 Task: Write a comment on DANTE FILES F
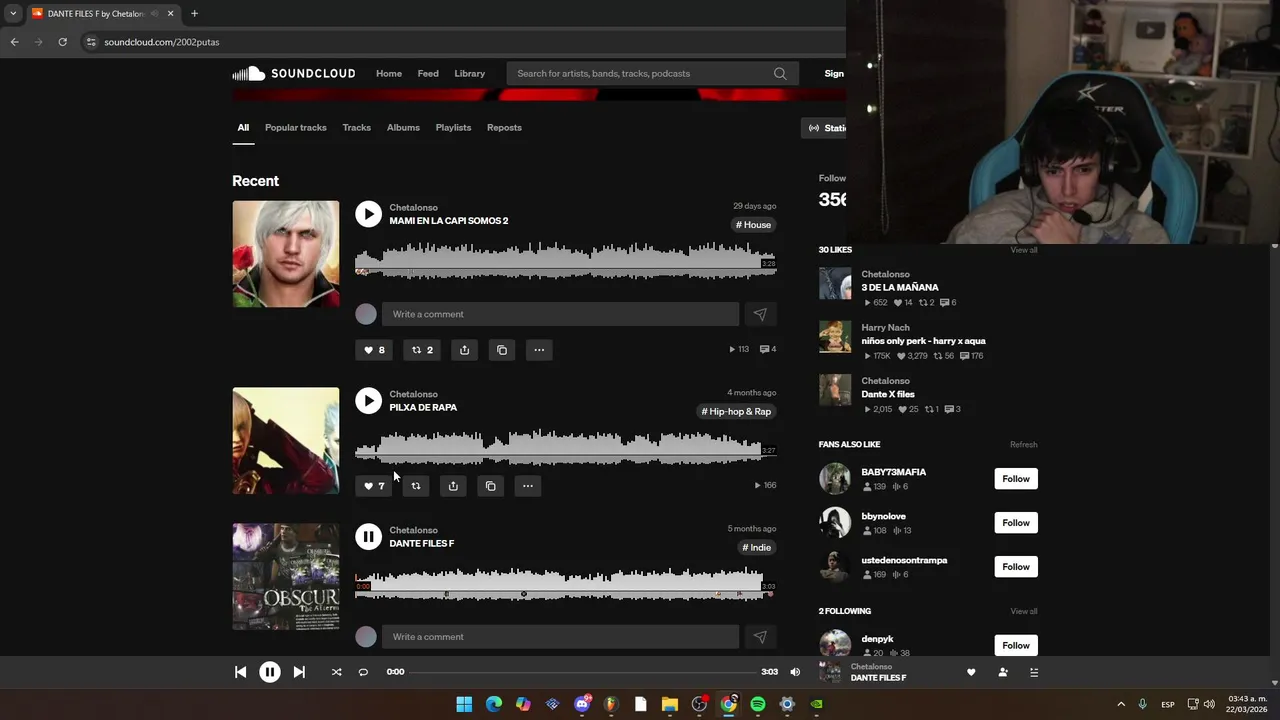pyautogui.click(x=560, y=637)
